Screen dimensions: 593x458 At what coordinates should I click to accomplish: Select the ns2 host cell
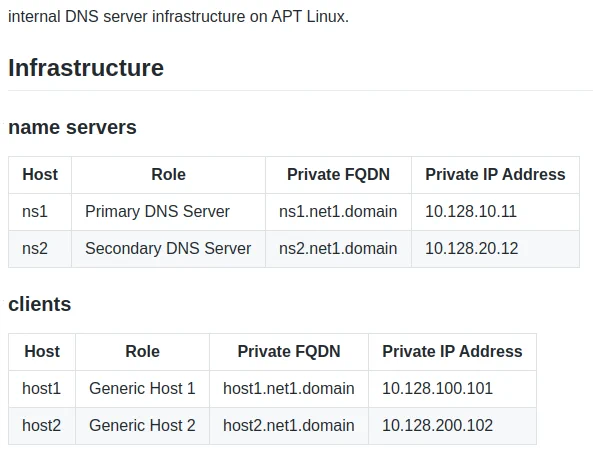point(40,249)
